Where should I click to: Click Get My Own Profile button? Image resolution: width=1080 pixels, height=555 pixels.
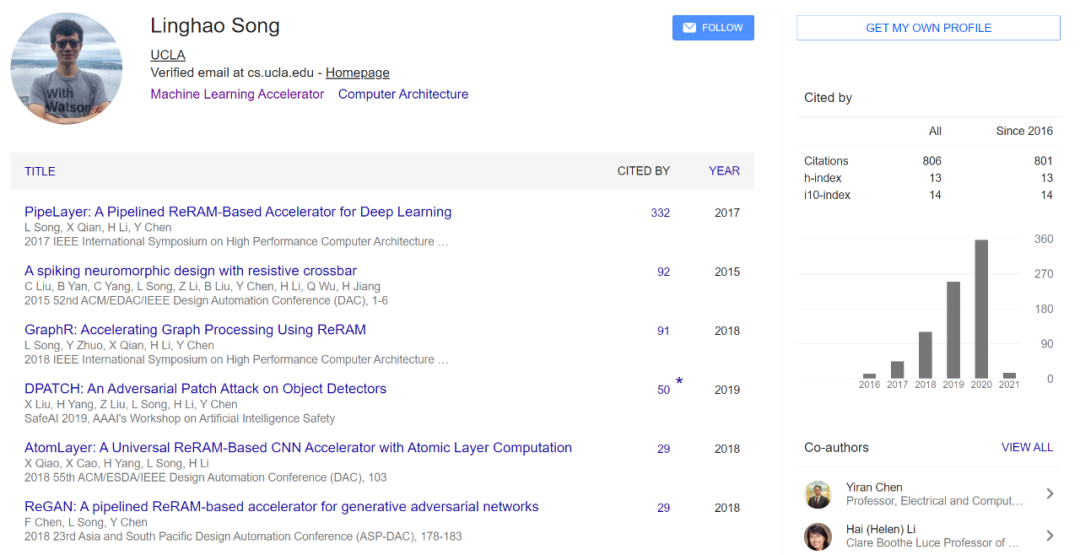[928, 28]
